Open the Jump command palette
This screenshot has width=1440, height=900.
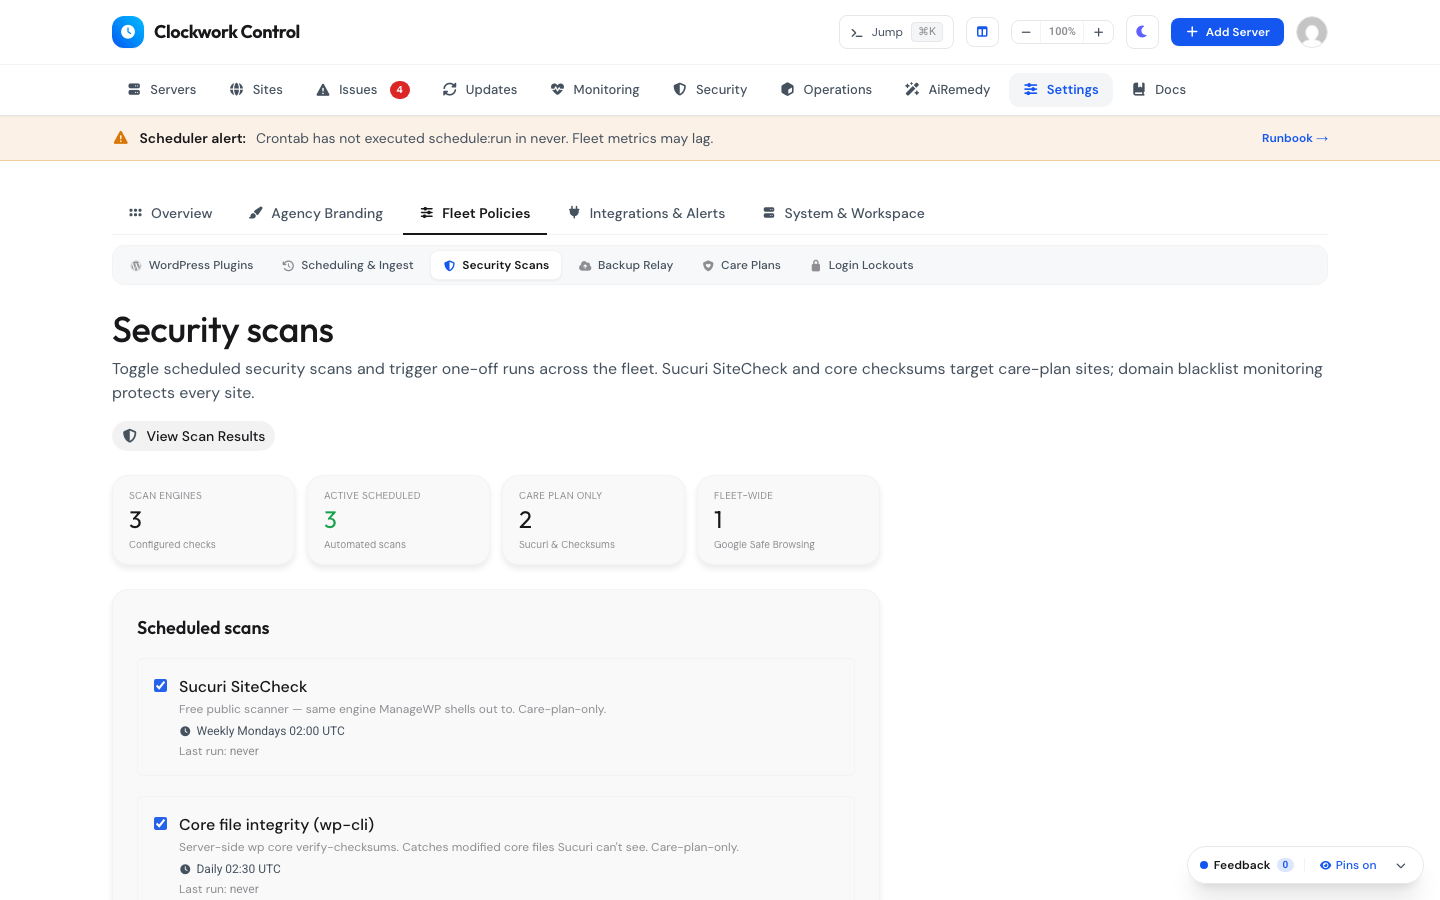pos(896,32)
